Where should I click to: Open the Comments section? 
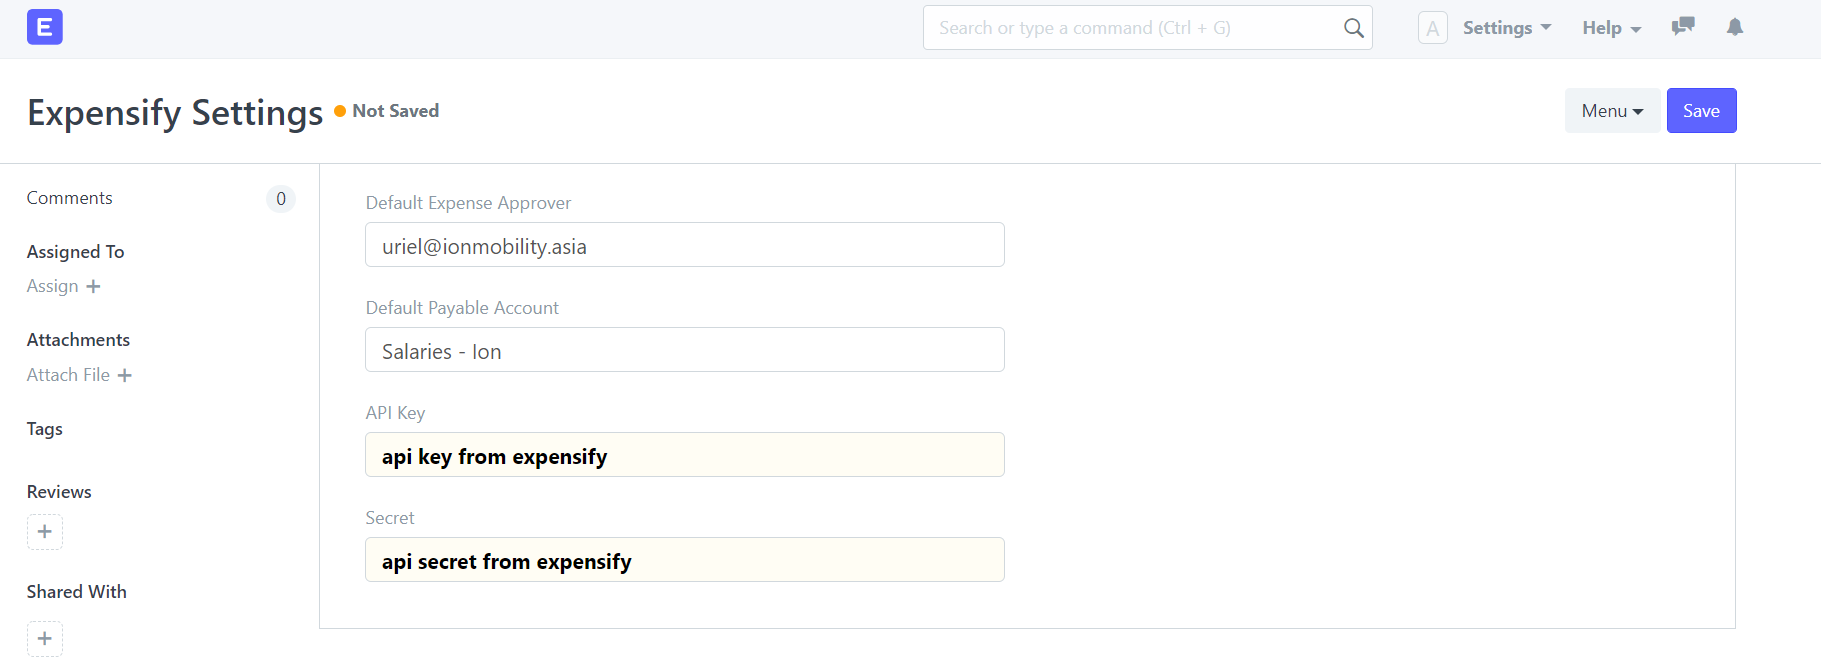click(69, 197)
